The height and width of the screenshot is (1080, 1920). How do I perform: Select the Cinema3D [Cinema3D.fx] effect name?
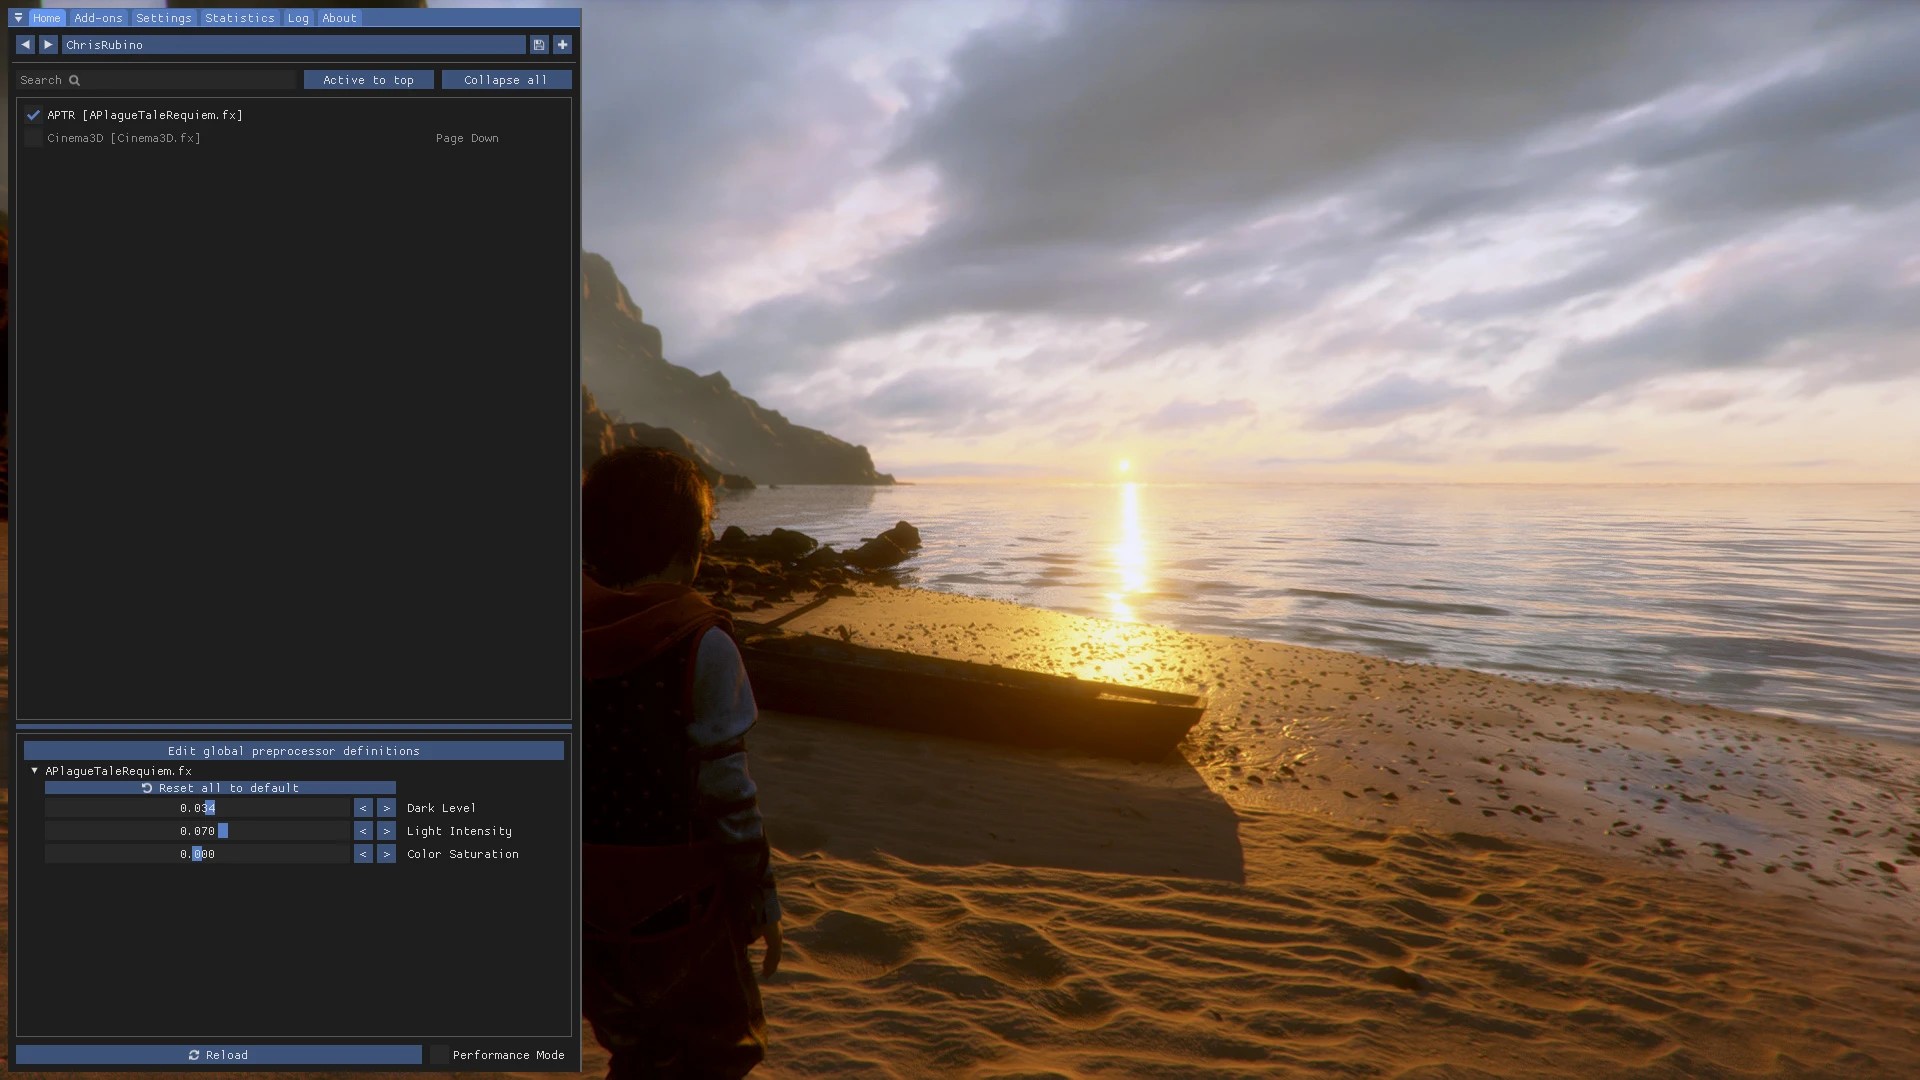pos(124,138)
